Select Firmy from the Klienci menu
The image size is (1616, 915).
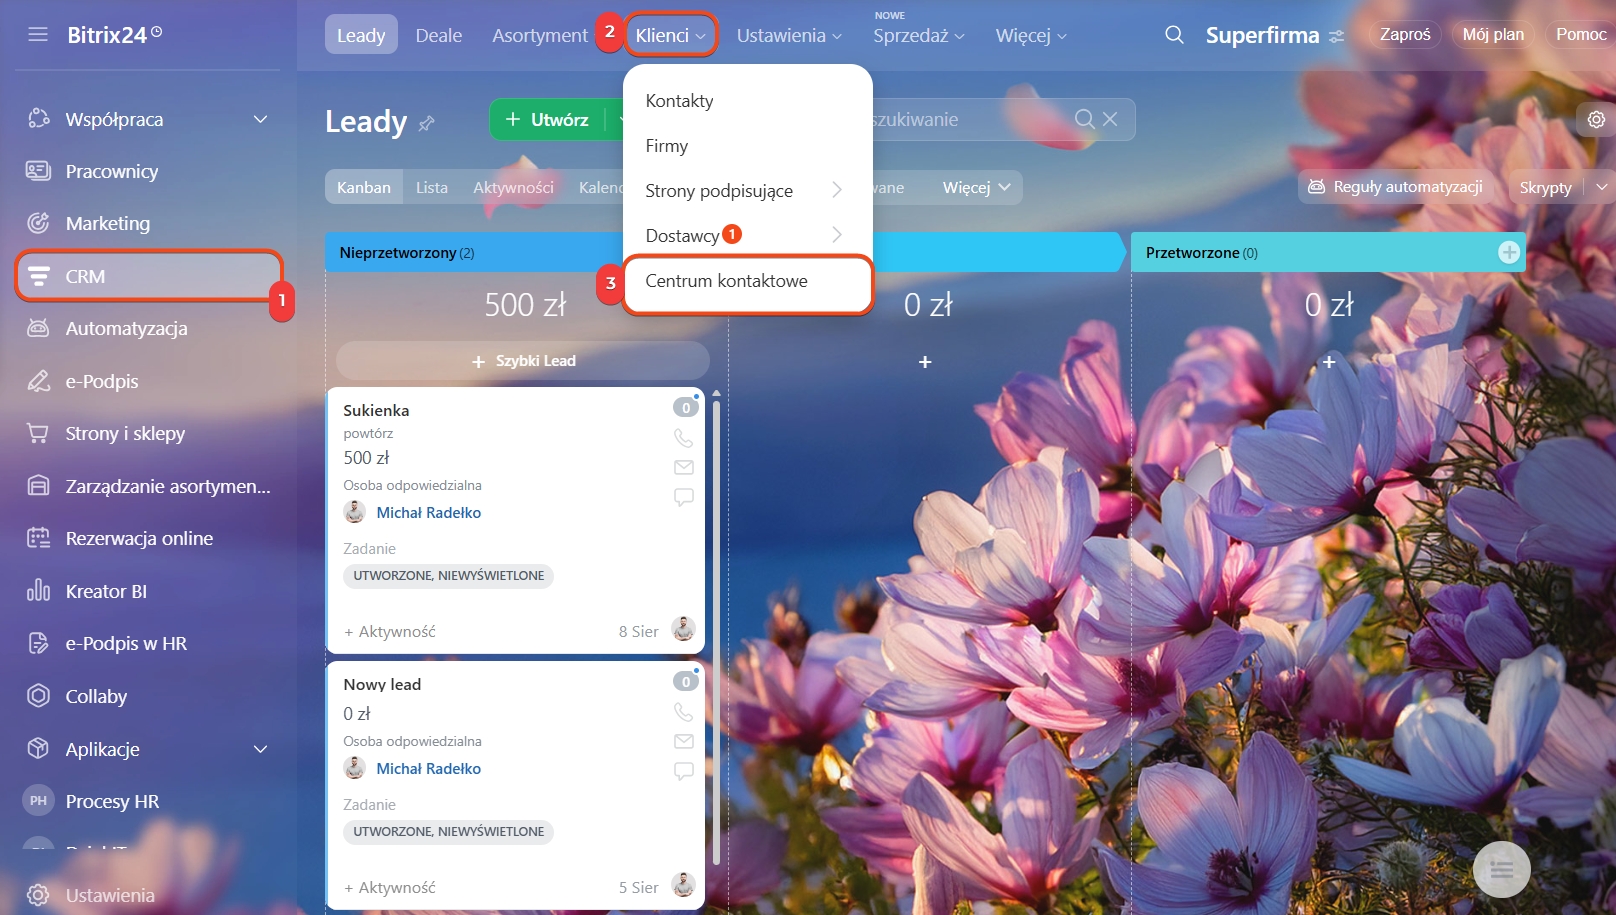pos(667,145)
